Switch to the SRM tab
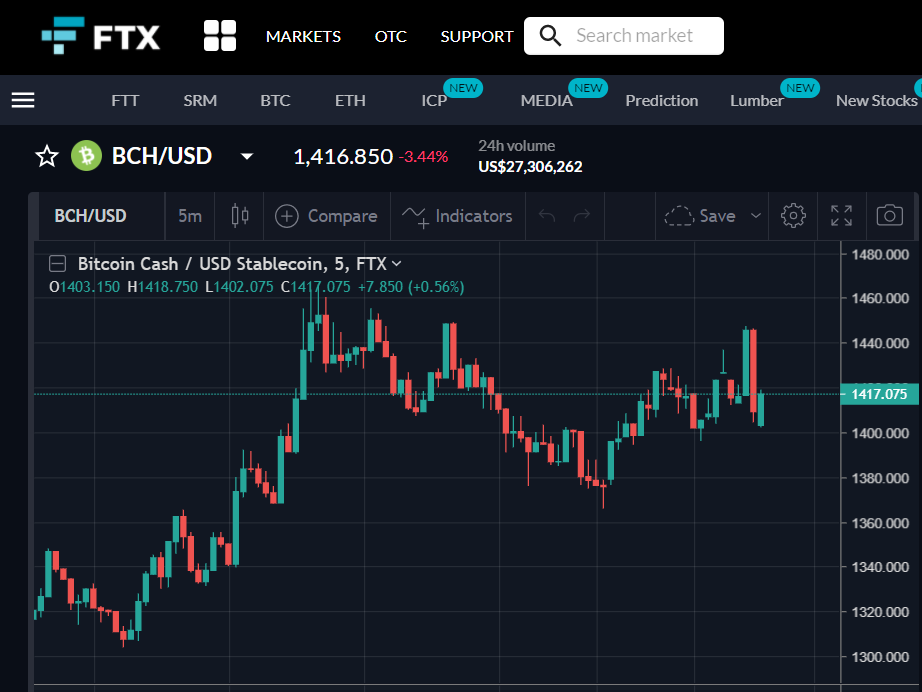 pos(200,101)
